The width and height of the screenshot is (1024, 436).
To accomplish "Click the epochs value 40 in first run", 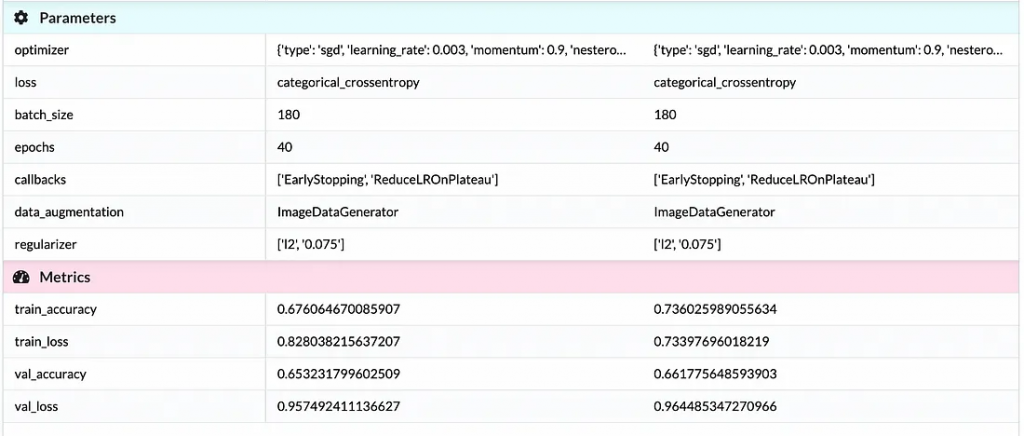I will point(285,148).
